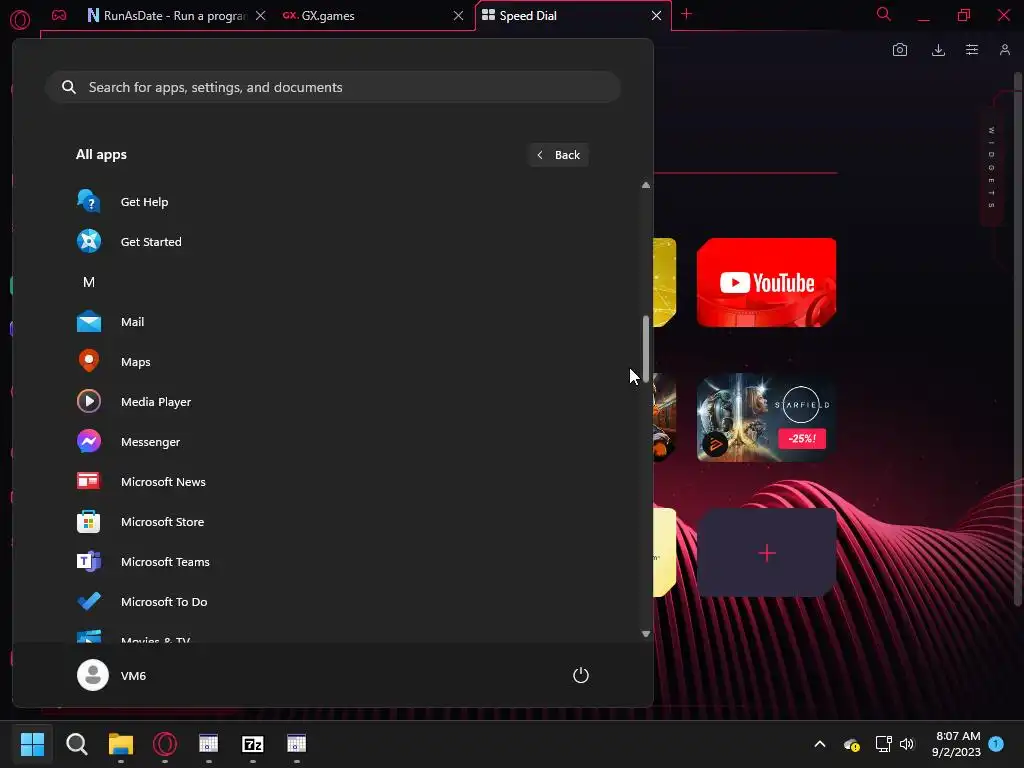Launch the Mail app icon
Image resolution: width=1024 pixels, height=768 pixels.
[89, 322]
